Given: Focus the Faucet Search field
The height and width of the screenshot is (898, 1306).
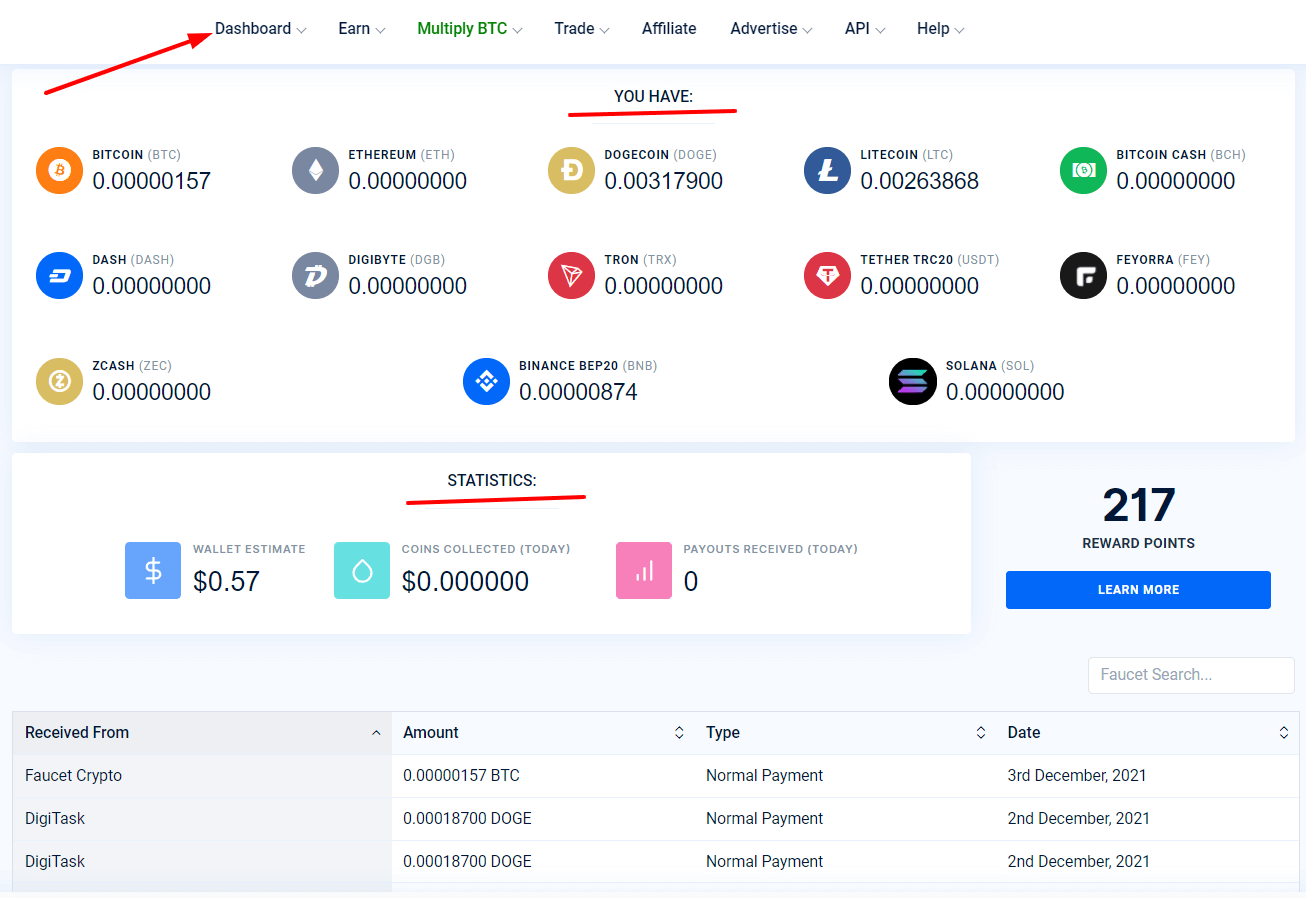Looking at the screenshot, I should (1191, 675).
